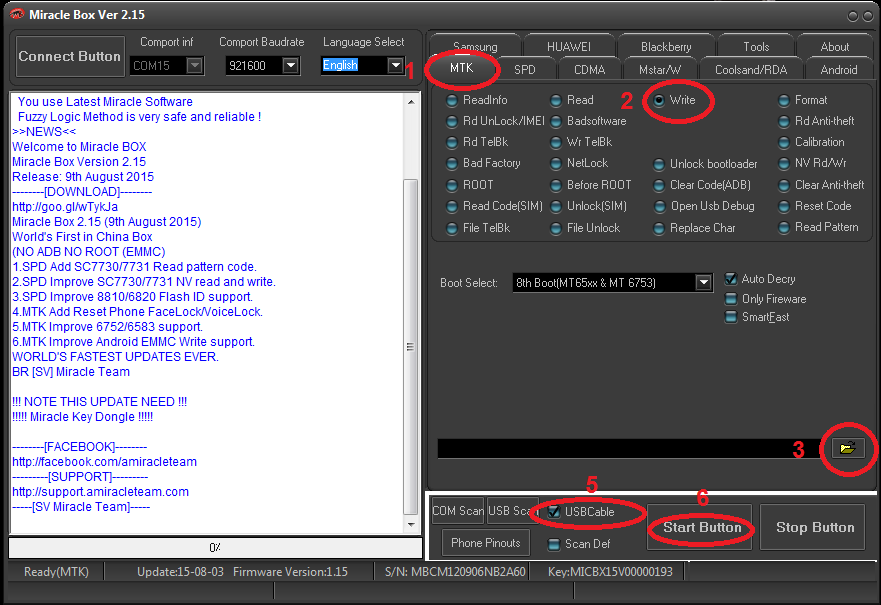Open the Android tab
The height and width of the screenshot is (605, 881).
838,70
